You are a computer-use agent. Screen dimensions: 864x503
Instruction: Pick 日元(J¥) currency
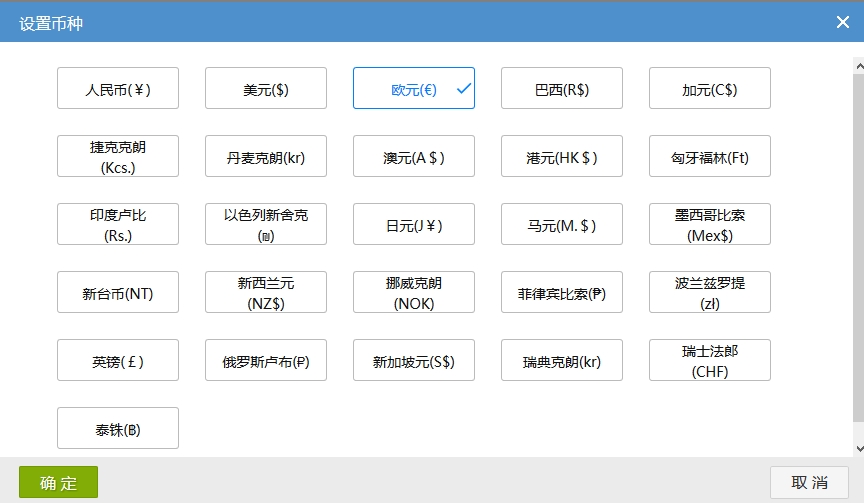pyautogui.click(x=414, y=224)
